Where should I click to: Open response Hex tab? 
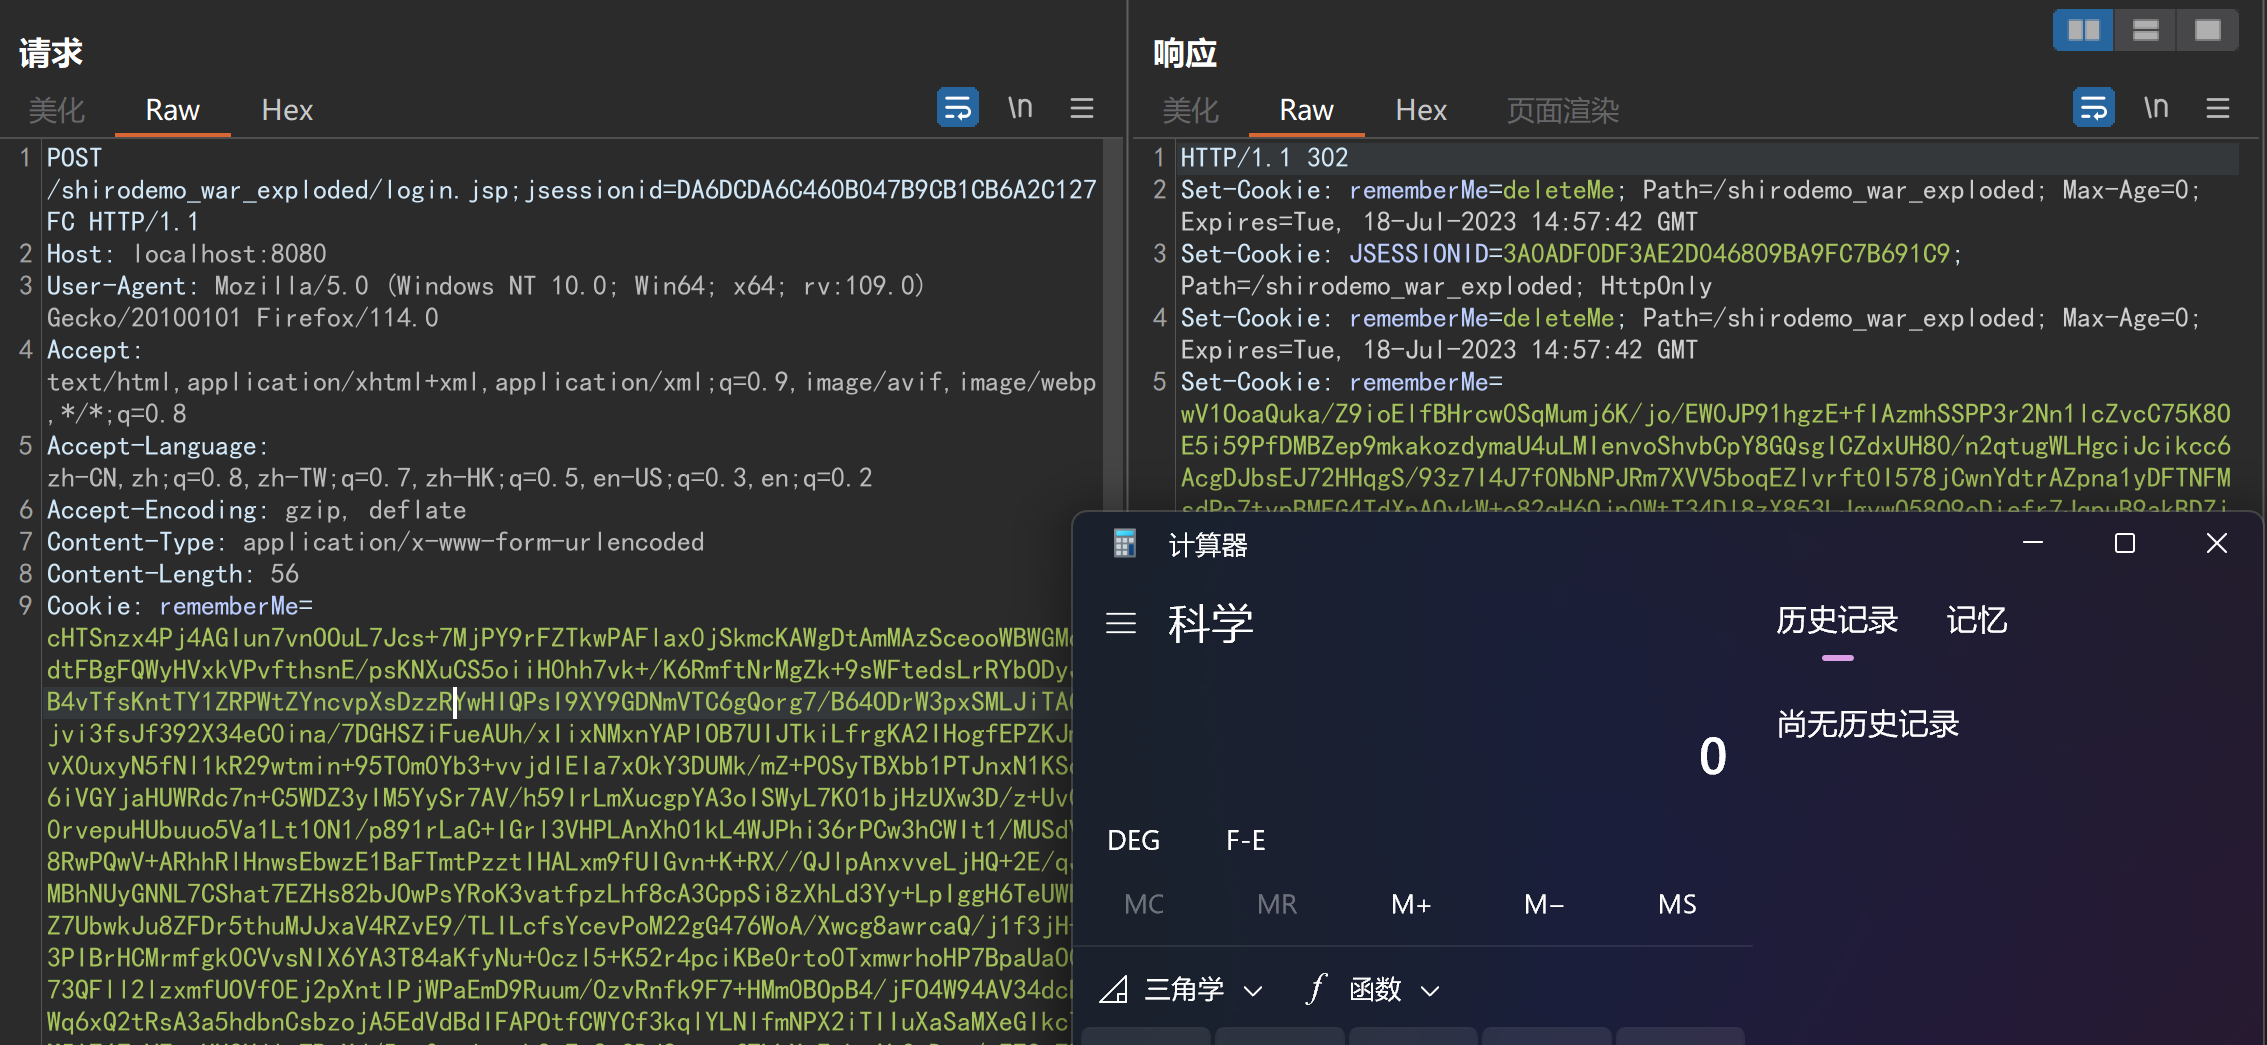click(1421, 110)
